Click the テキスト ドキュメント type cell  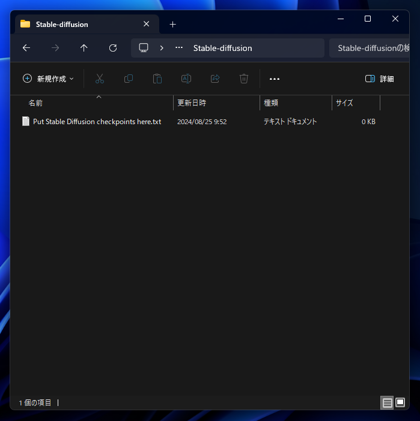click(x=290, y=122)
